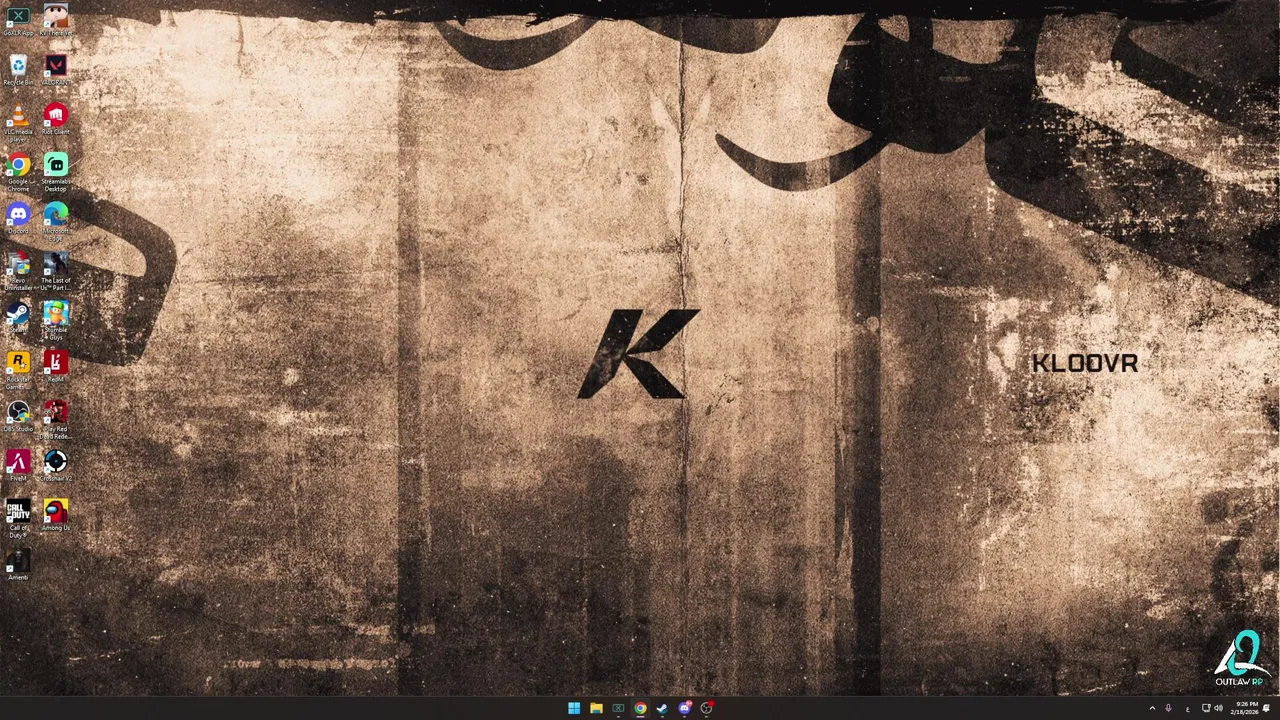This screenshot has height=720, width=1280.
Task: Select The Last of Us Part I shortcut
Action: pos(56,271)
